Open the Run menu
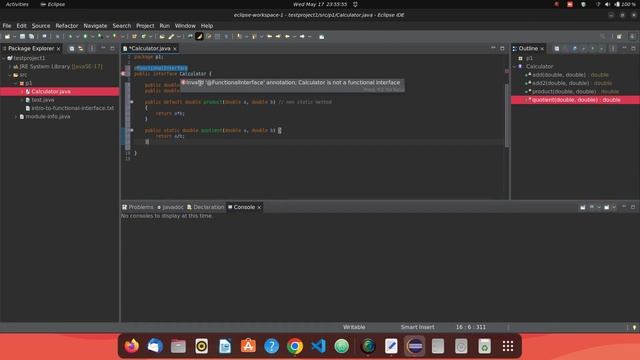 pyautogui.click(x=164, y=26)
